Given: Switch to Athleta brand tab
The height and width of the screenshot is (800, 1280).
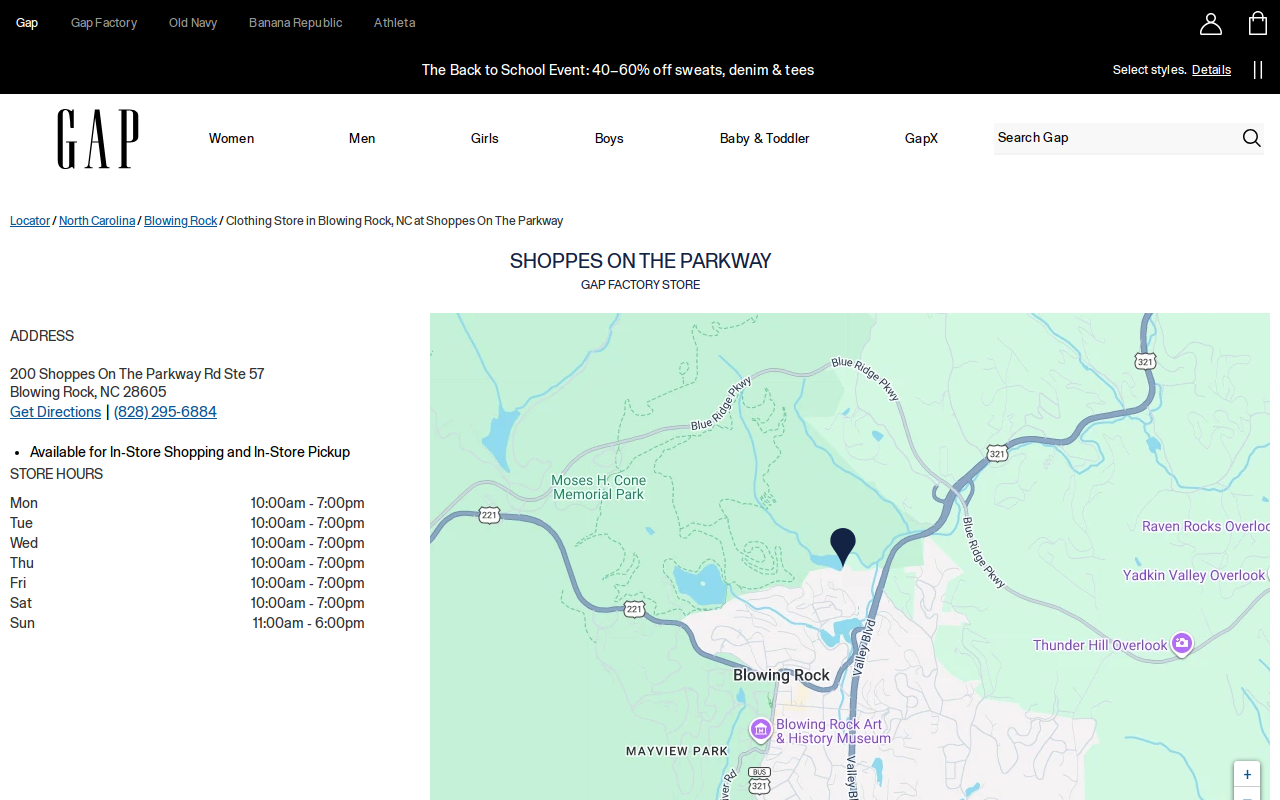Looking at the screenshot, I should (395, 23).
